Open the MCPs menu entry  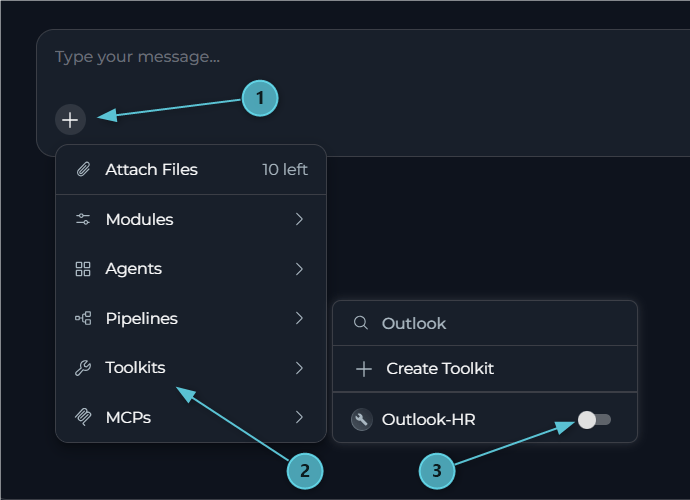point(191,417)
